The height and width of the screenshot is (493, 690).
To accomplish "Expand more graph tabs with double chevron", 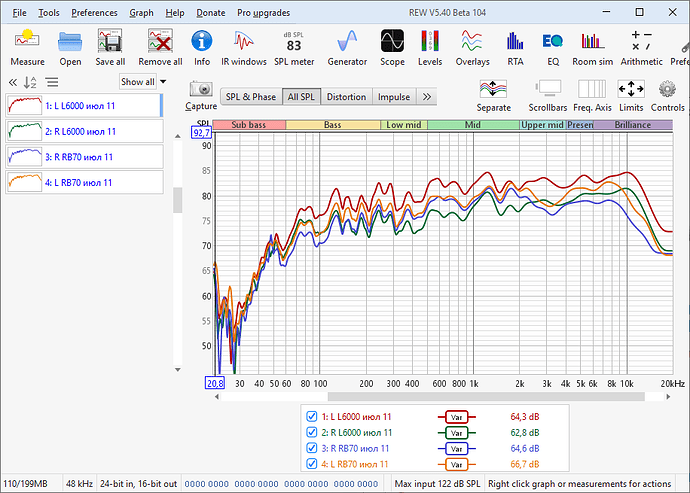I will click(x=426, y=97).
